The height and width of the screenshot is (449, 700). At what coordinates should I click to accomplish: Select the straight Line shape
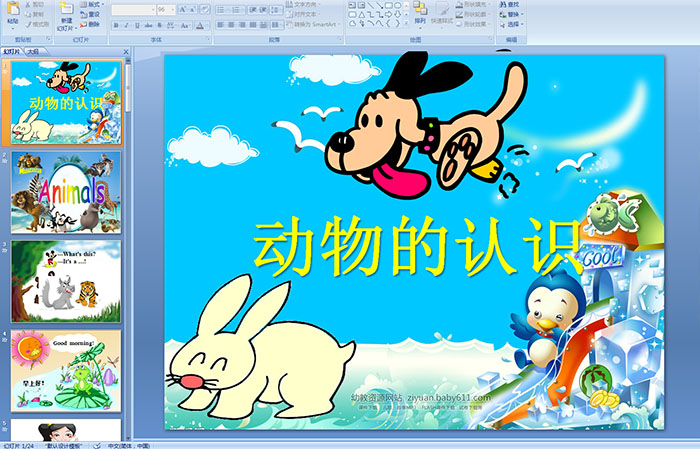coord(370,5)
